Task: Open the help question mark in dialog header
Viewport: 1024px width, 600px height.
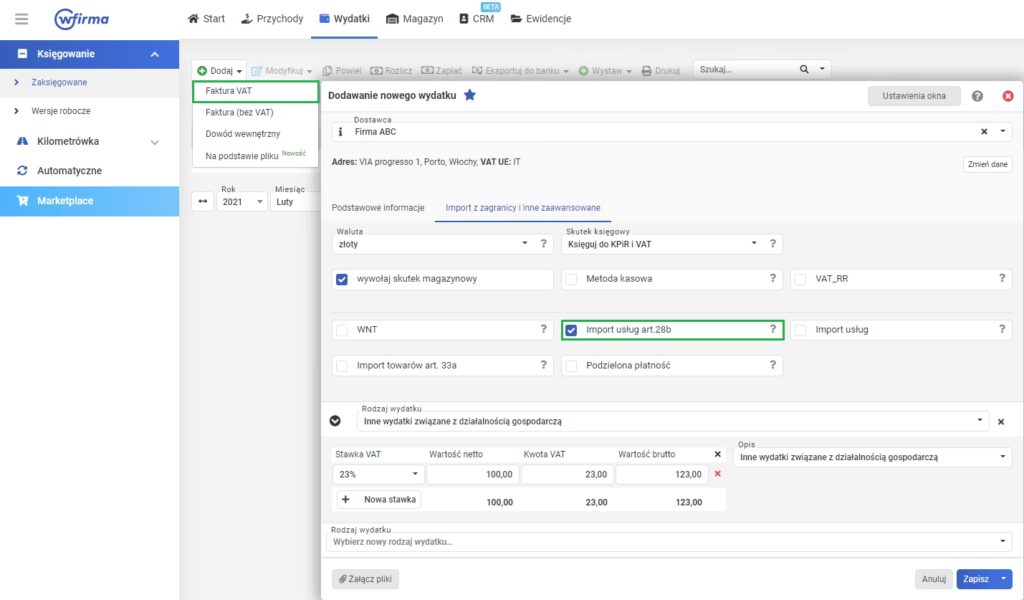Action: click(977, 96)
